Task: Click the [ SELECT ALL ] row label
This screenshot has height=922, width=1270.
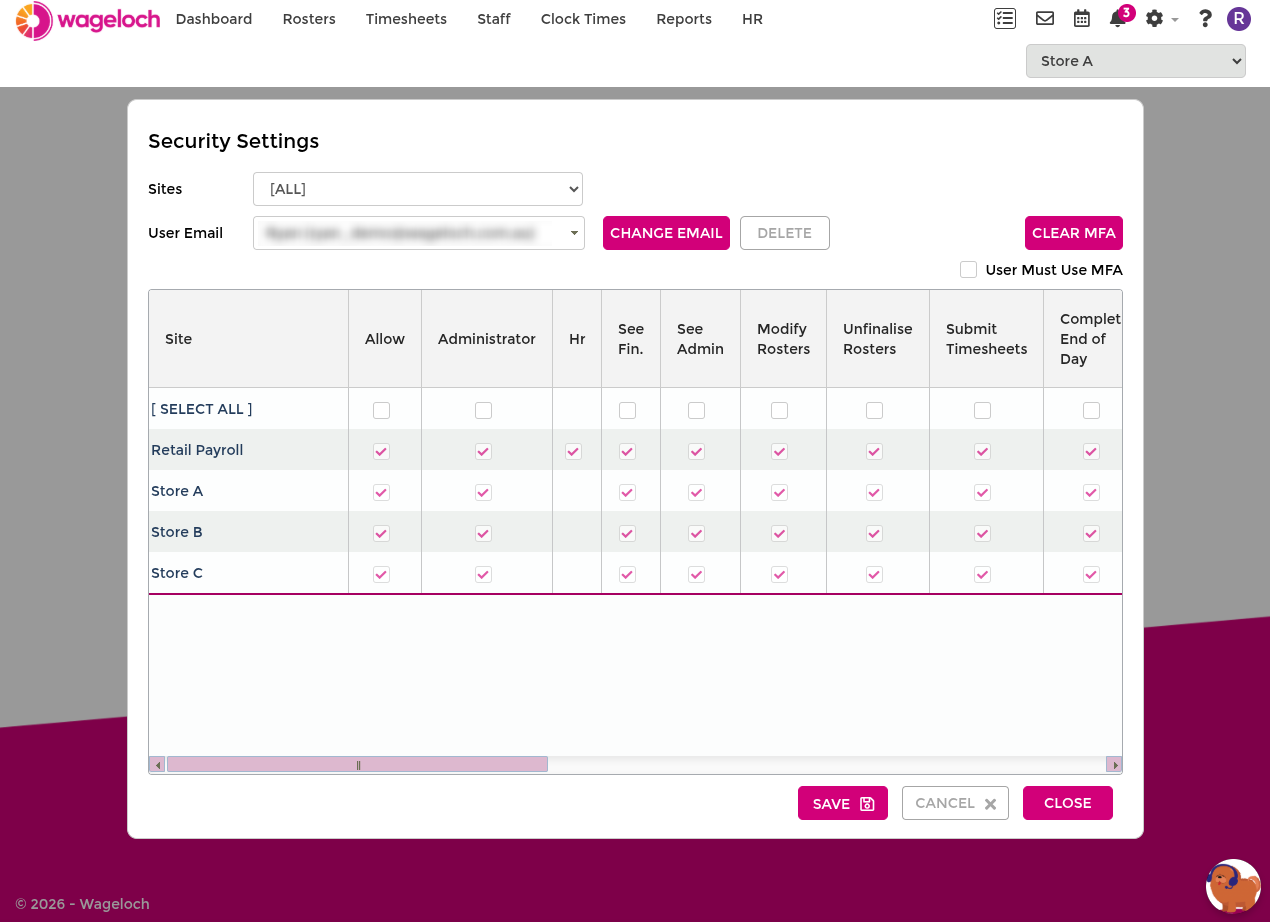Action: [x=201, y=409]
